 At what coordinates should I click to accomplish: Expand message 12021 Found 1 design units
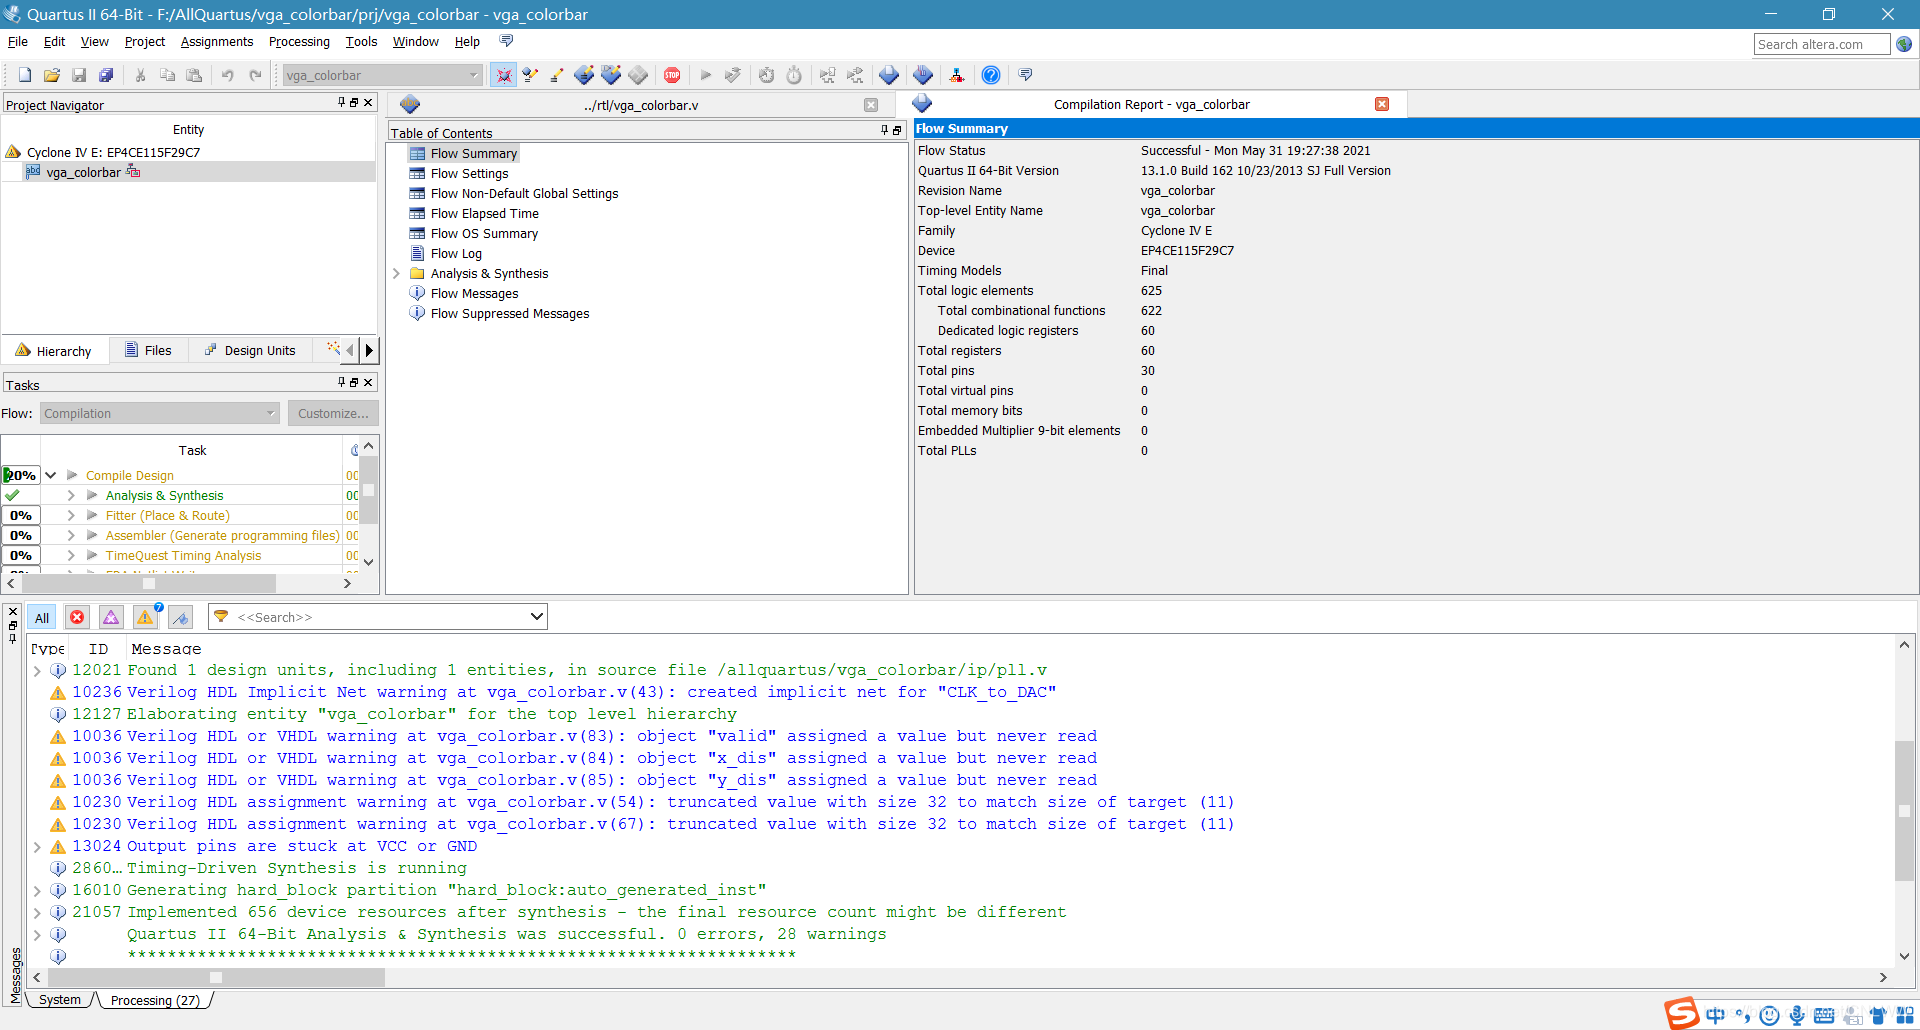(37, 671)
